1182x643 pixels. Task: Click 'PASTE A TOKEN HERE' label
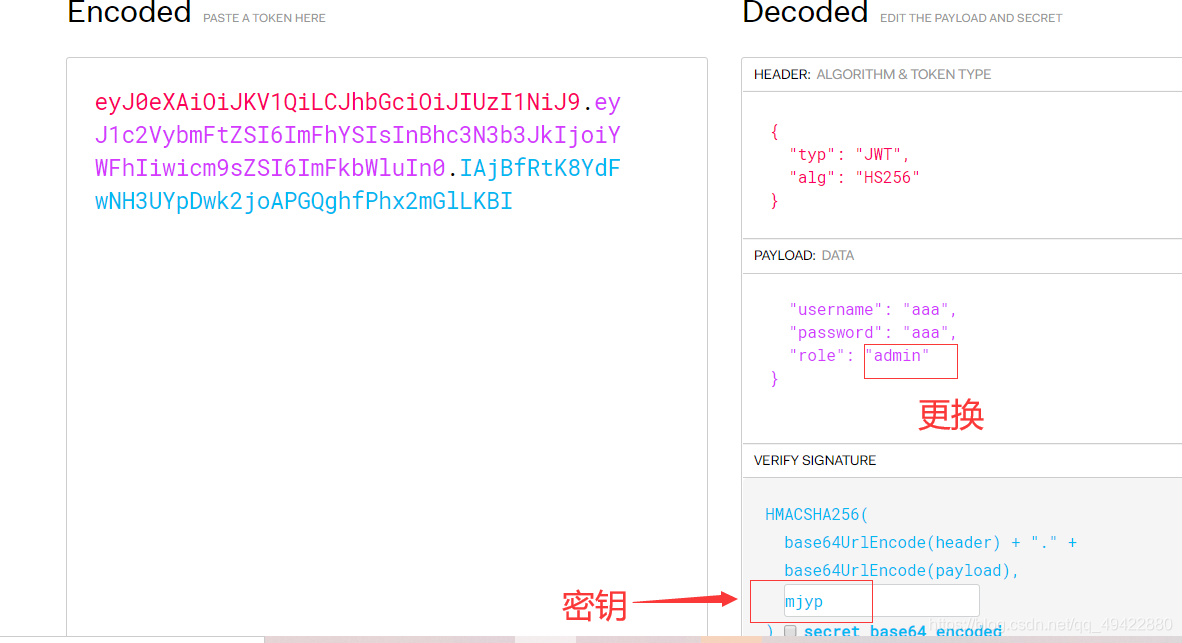click(x=263, y=17)
